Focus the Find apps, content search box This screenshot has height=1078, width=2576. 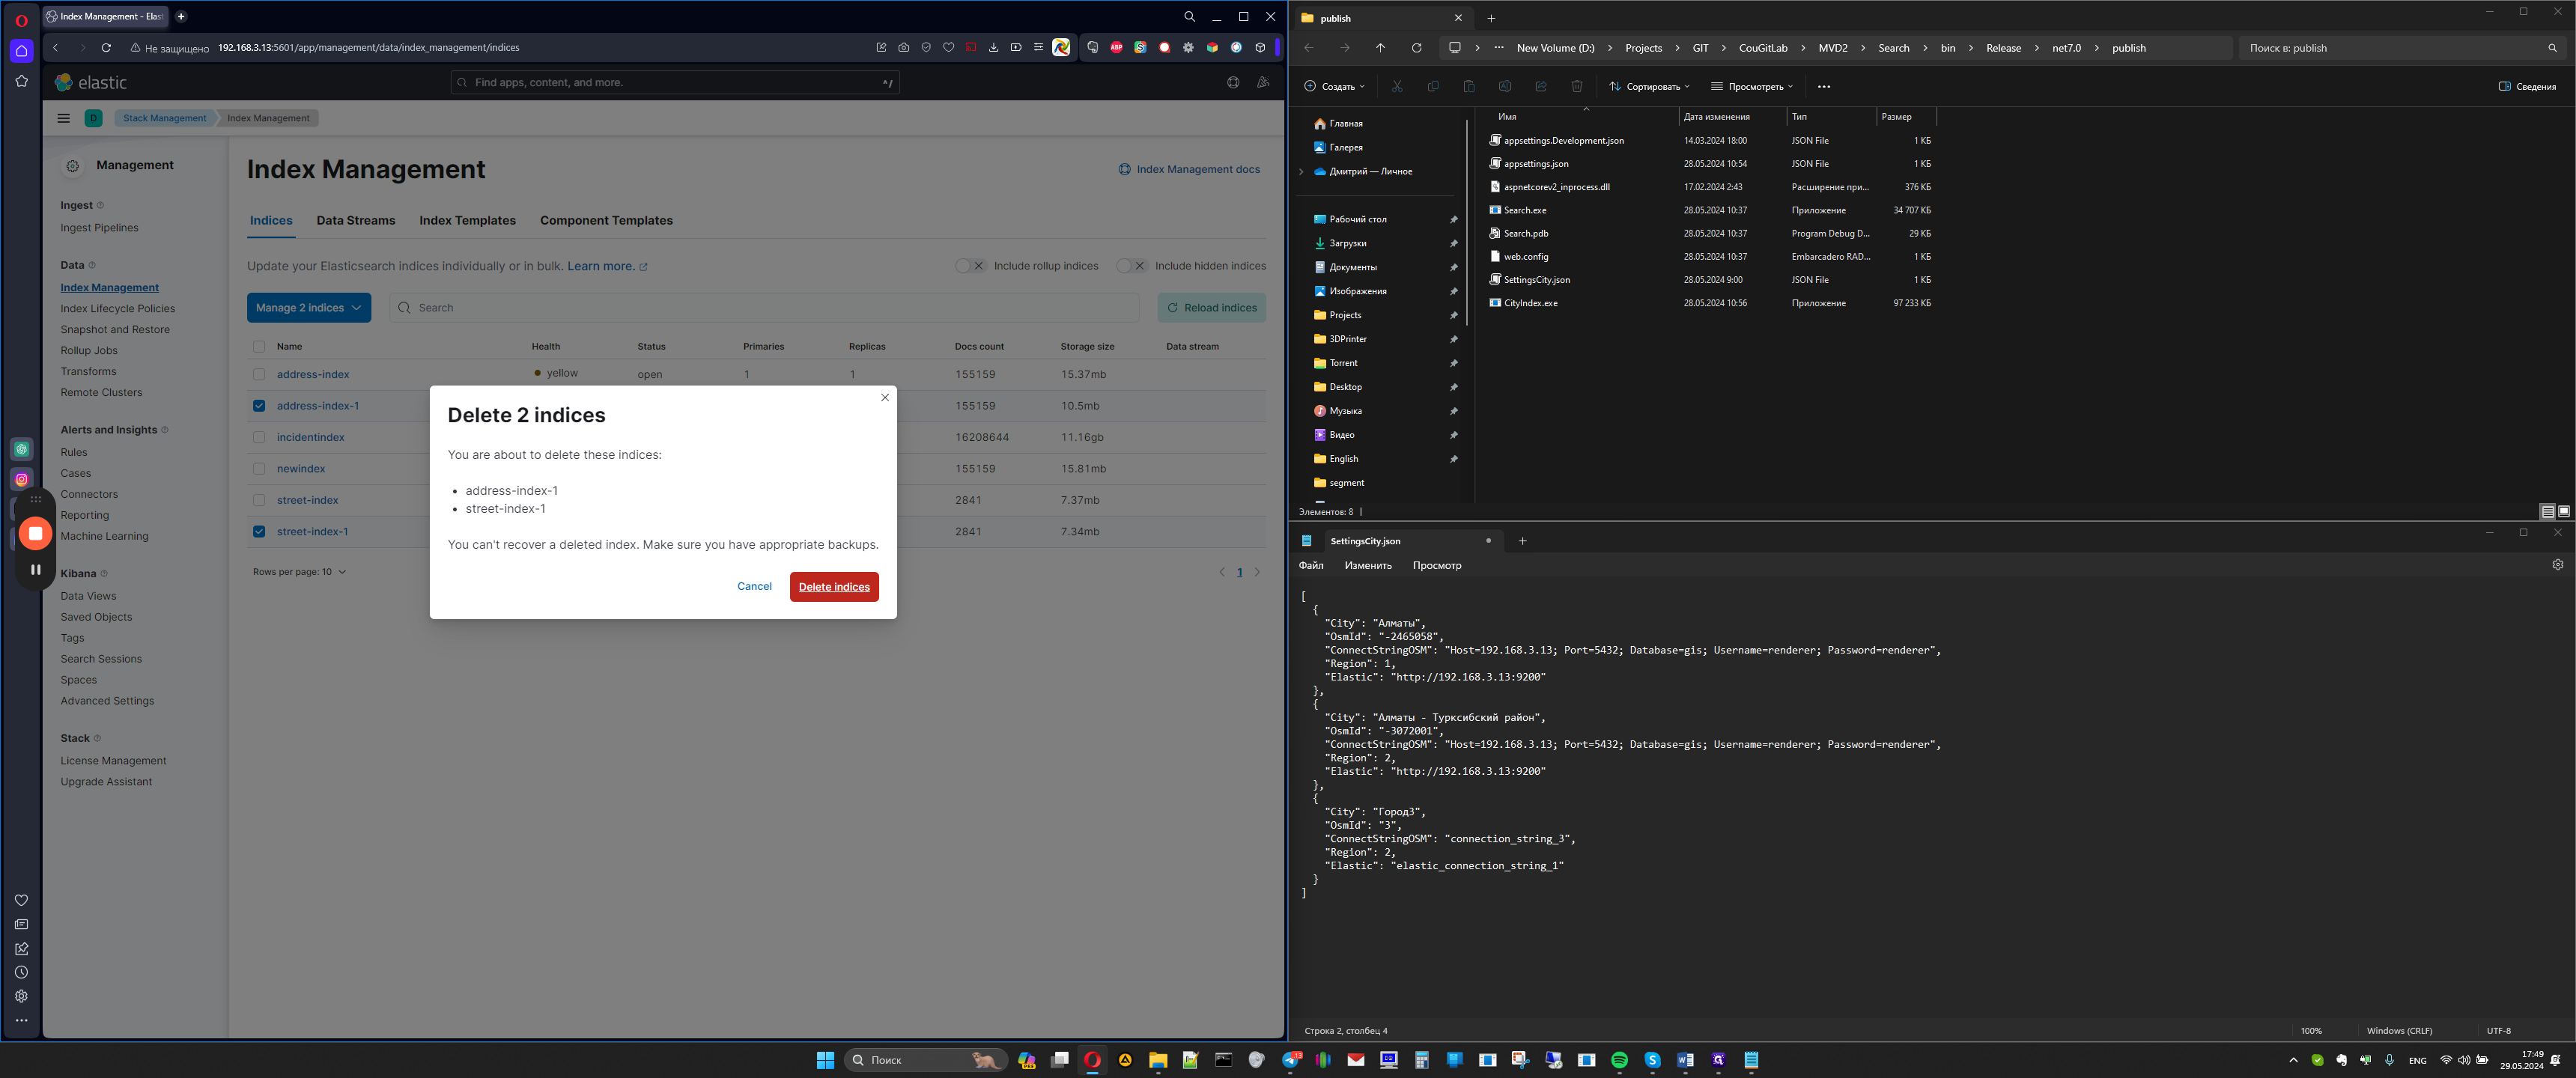point(675,83)
